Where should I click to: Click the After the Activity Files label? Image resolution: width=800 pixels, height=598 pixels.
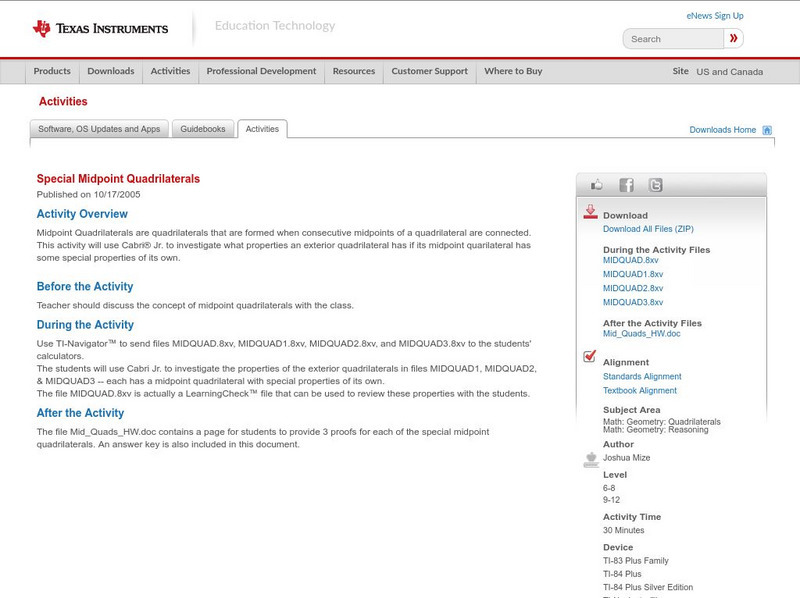click(x=652, y=323)
